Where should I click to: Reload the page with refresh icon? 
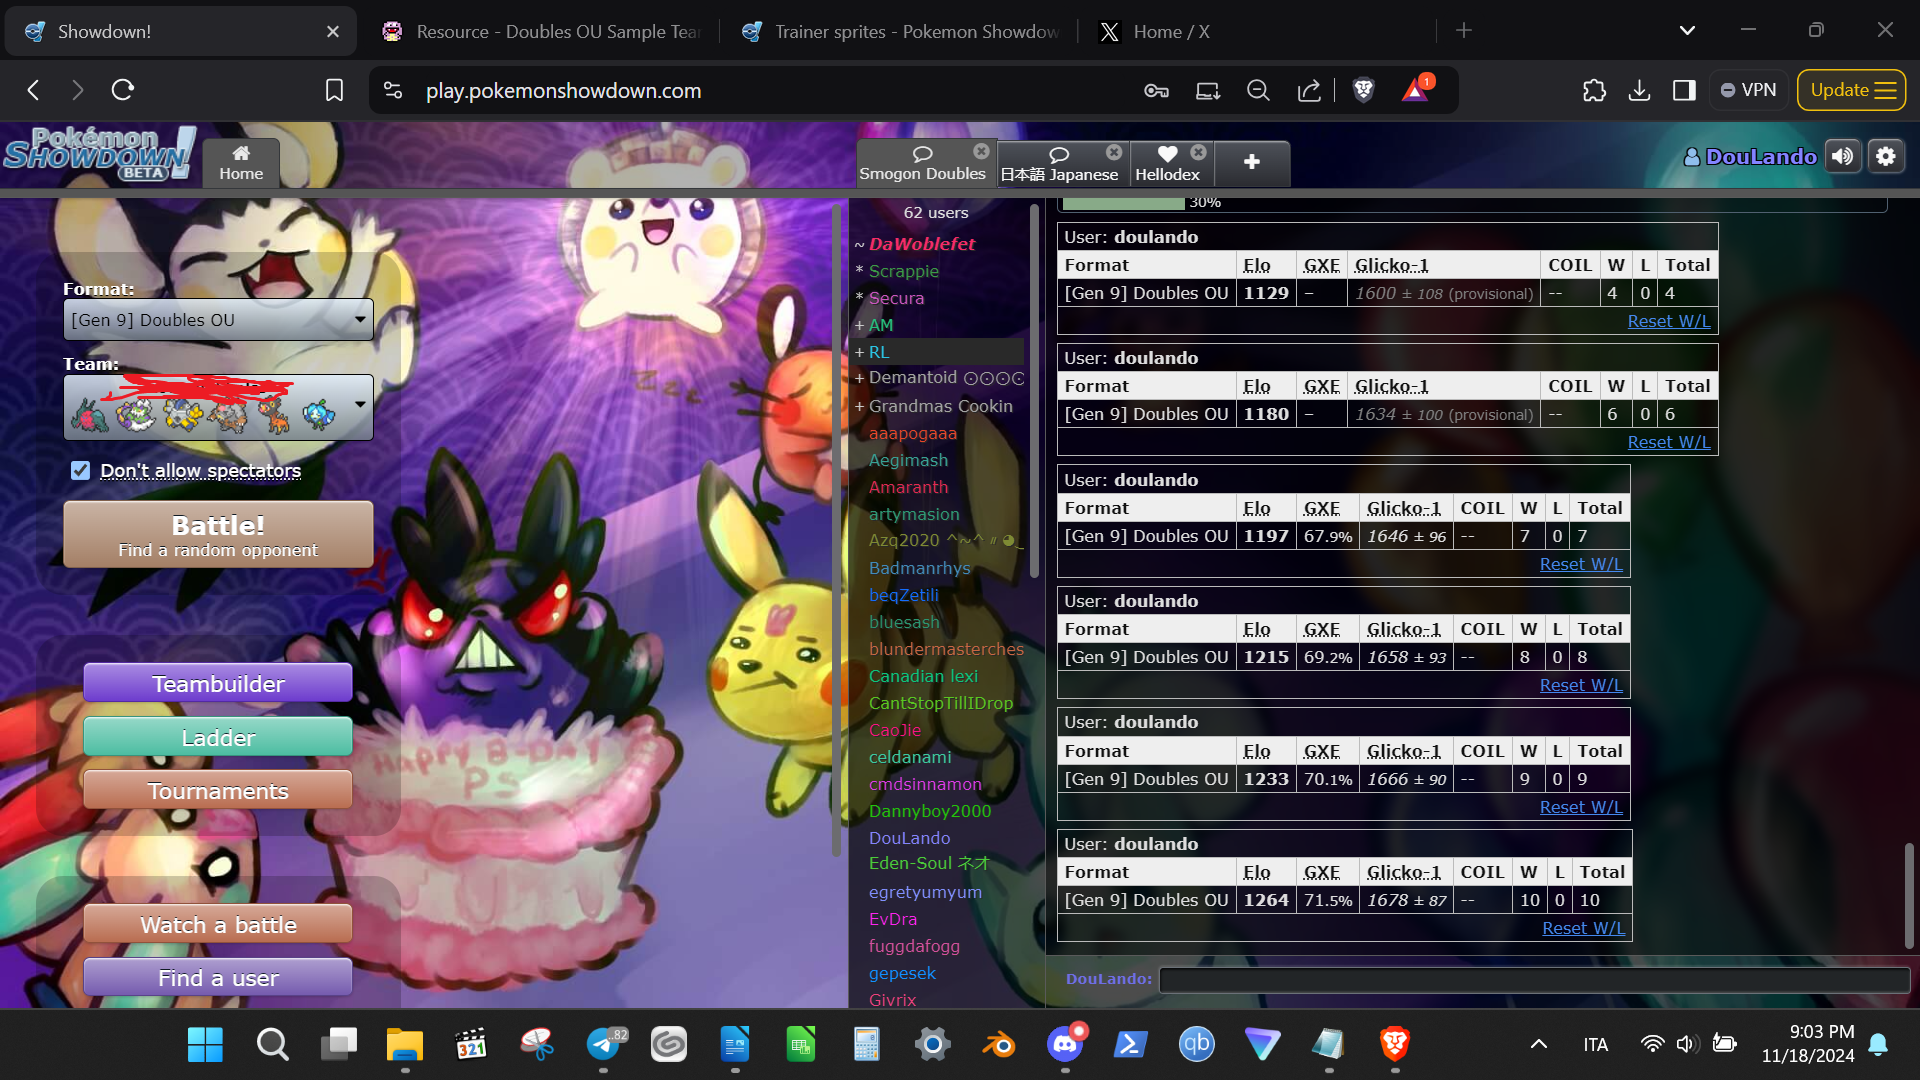coord(123,90)
